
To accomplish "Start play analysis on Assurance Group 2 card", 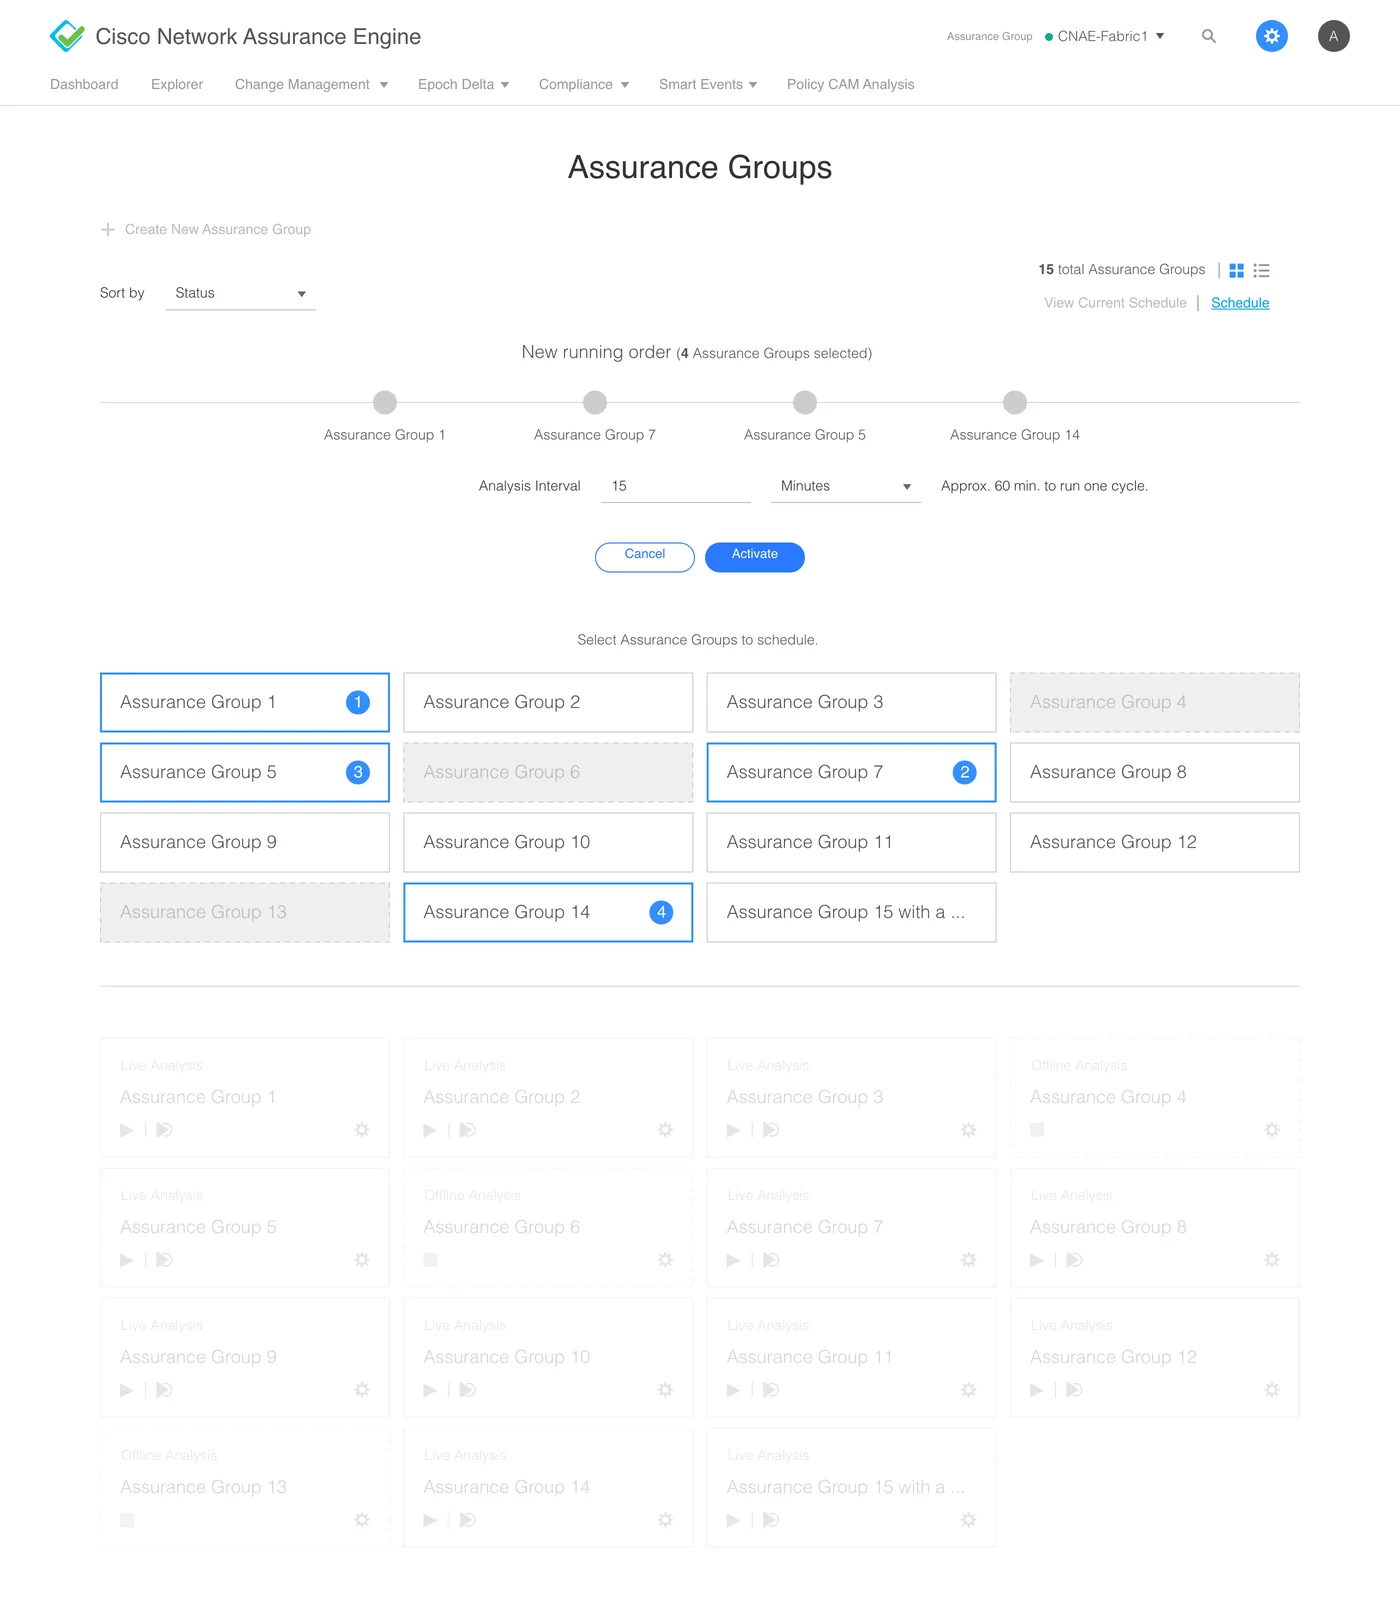I will [x=430, y=1129].
